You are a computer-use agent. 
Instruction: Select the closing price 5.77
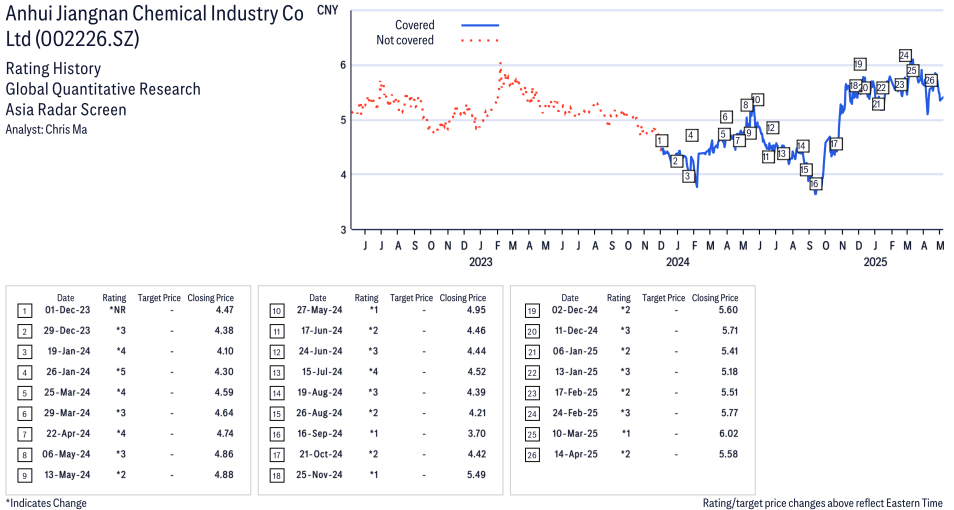click(x=729, y=413)
